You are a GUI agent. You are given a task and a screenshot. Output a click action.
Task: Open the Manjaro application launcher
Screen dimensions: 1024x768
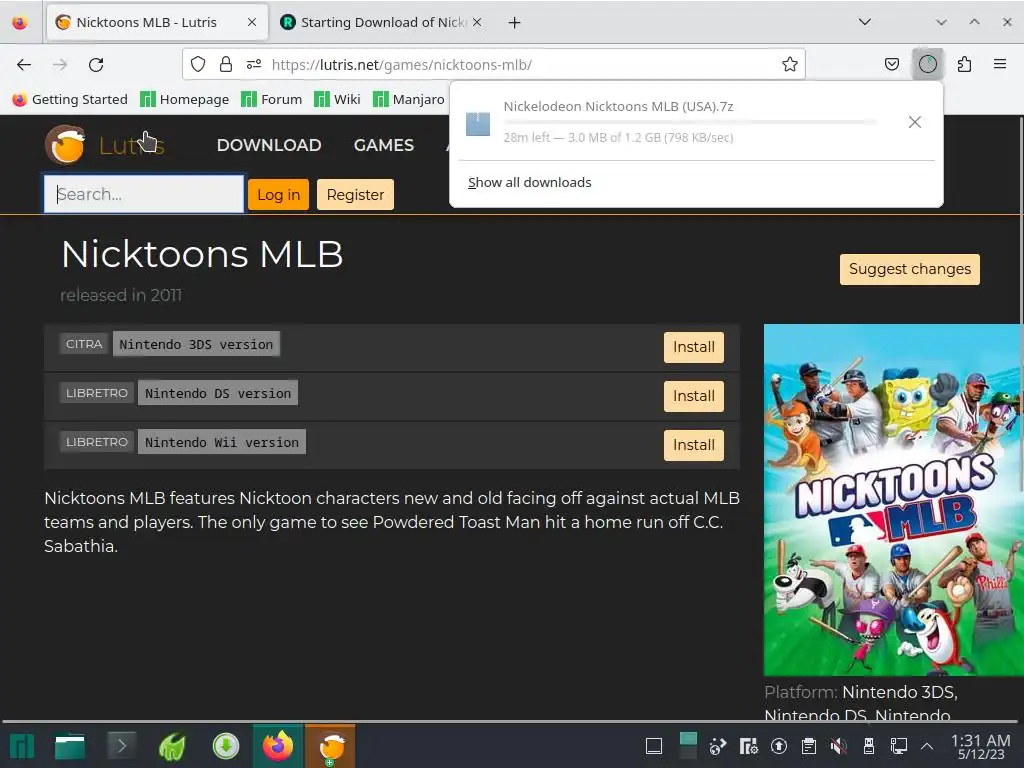point(22,746)
